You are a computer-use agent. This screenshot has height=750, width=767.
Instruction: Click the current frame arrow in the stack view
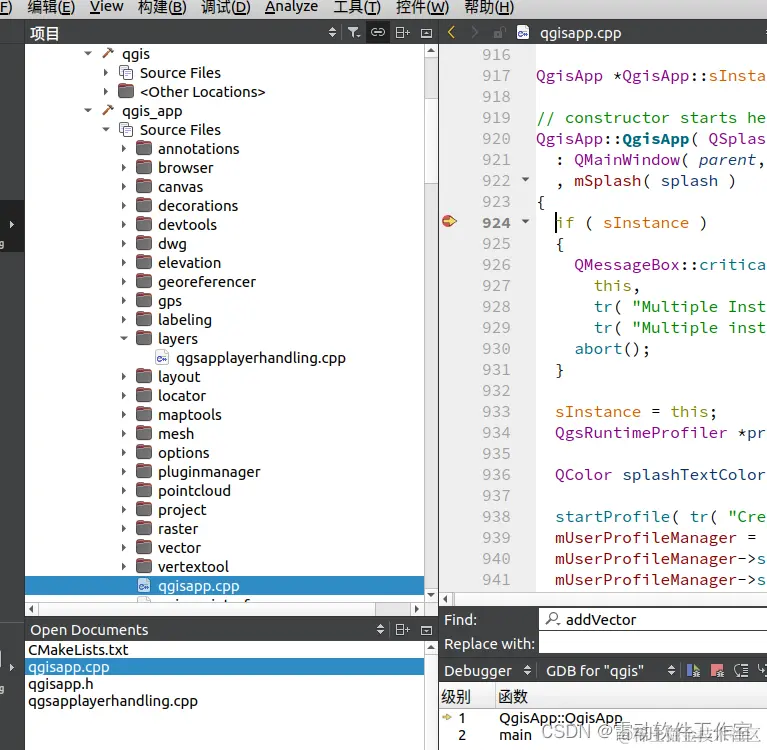pyautogui.click(x=447, y=718)
